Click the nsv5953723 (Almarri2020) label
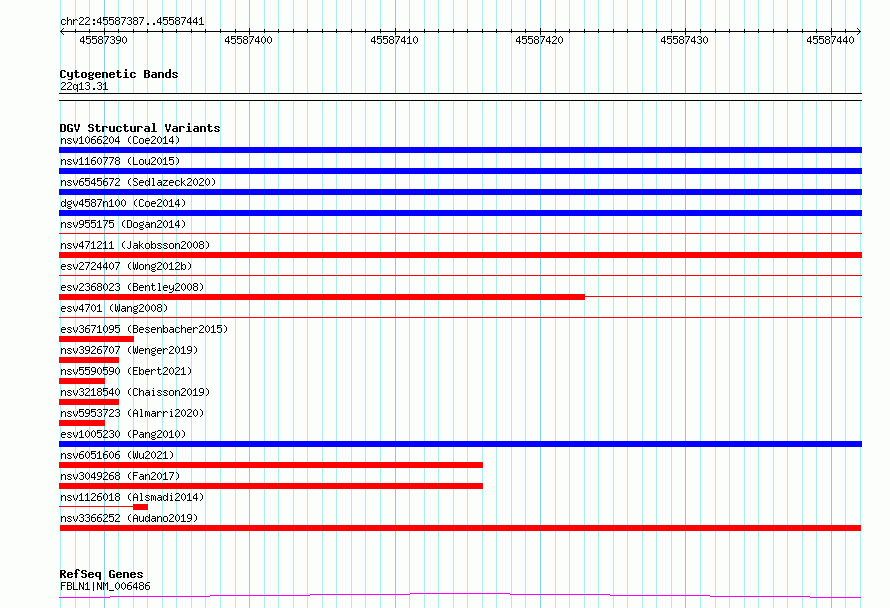Image resolution: width=890 pixels, height=608 pixels. [x=132, y=413]
